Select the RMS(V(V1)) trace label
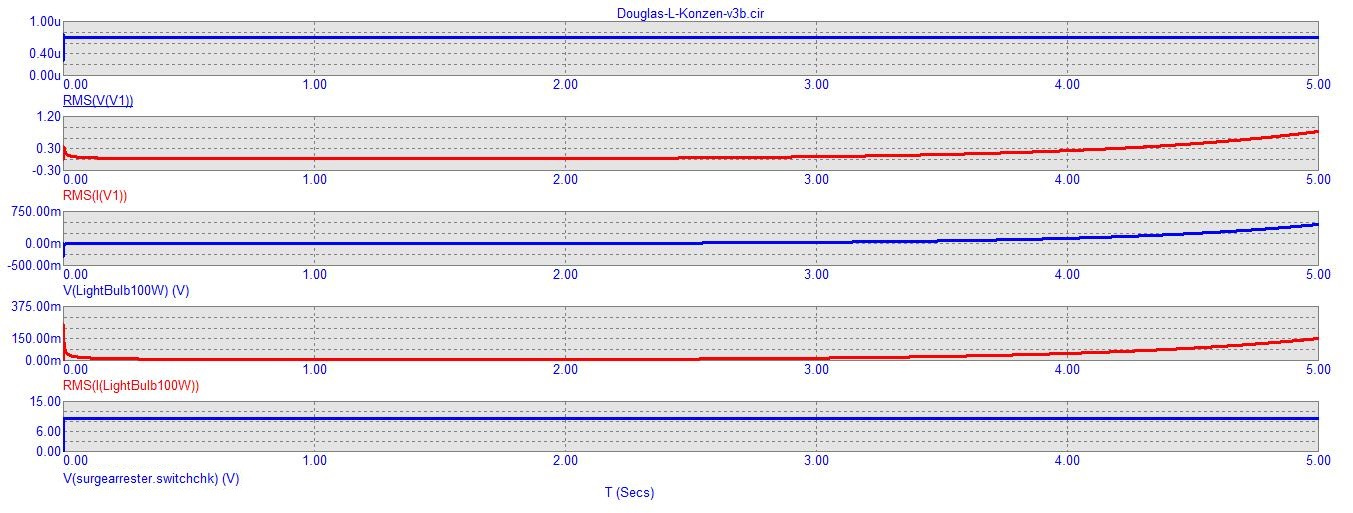The width and height of the screenshot is (1353, 513). click(x=98, y=101)
